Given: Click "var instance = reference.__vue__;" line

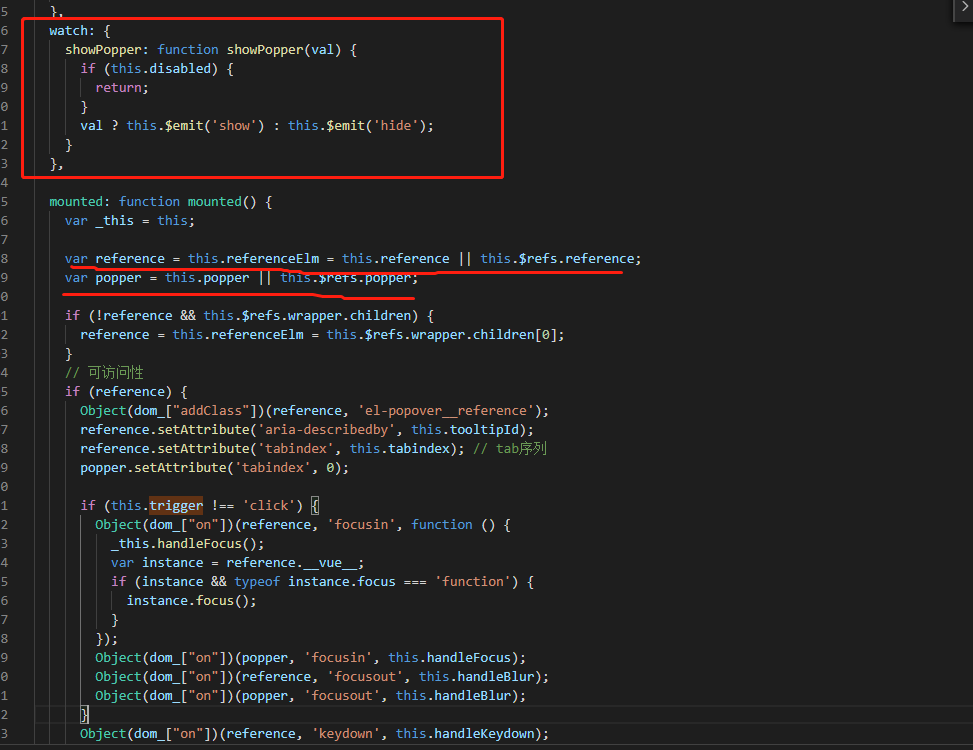Looking at the screenshot, I should tap(238, 563).
